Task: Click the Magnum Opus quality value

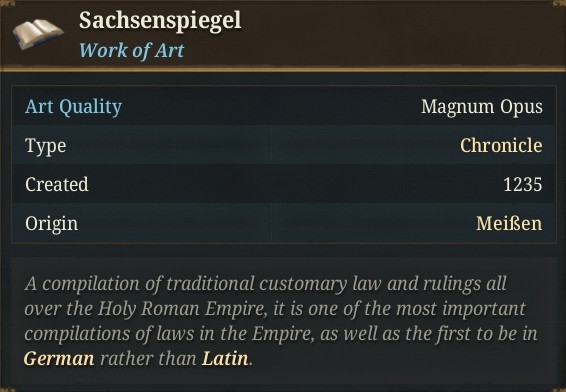Action: (x=482, y=107)
